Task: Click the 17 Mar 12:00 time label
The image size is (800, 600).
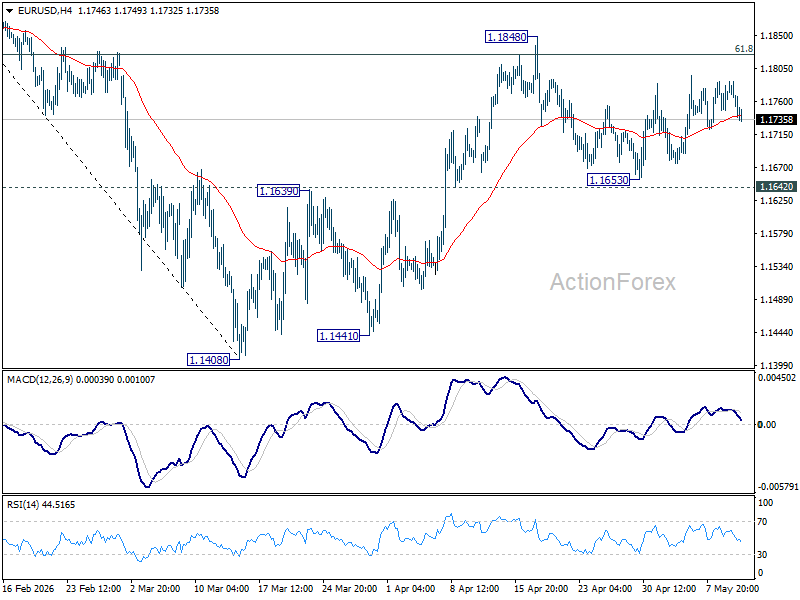Action: (286, 588)
